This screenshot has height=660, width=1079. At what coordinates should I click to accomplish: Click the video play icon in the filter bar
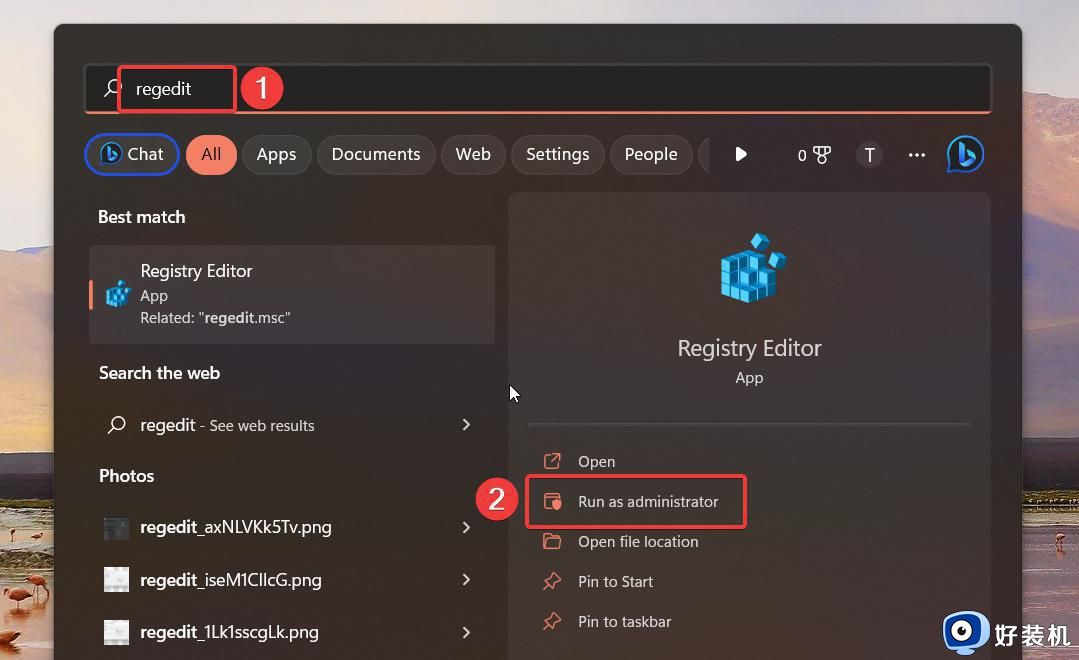[x=740, y=154]
